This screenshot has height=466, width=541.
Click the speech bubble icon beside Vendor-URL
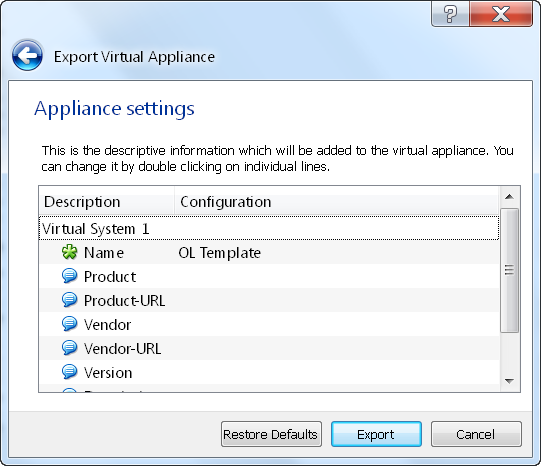[69, 348]
